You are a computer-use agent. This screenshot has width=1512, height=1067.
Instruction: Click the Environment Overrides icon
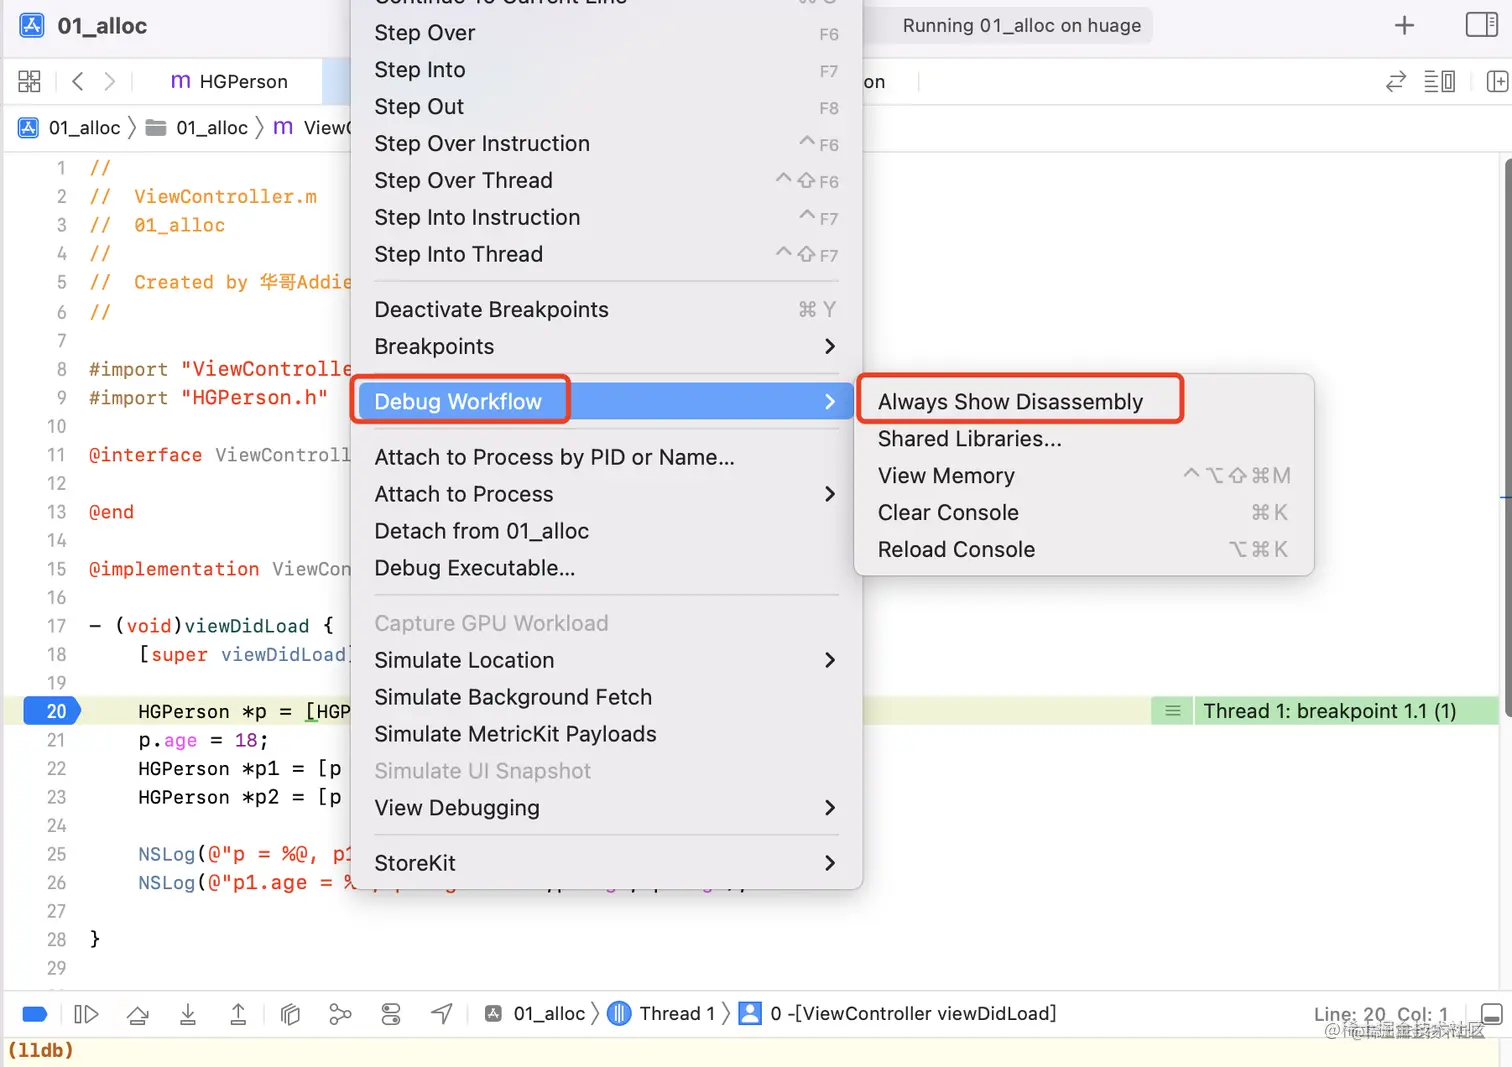(391, 1014)
